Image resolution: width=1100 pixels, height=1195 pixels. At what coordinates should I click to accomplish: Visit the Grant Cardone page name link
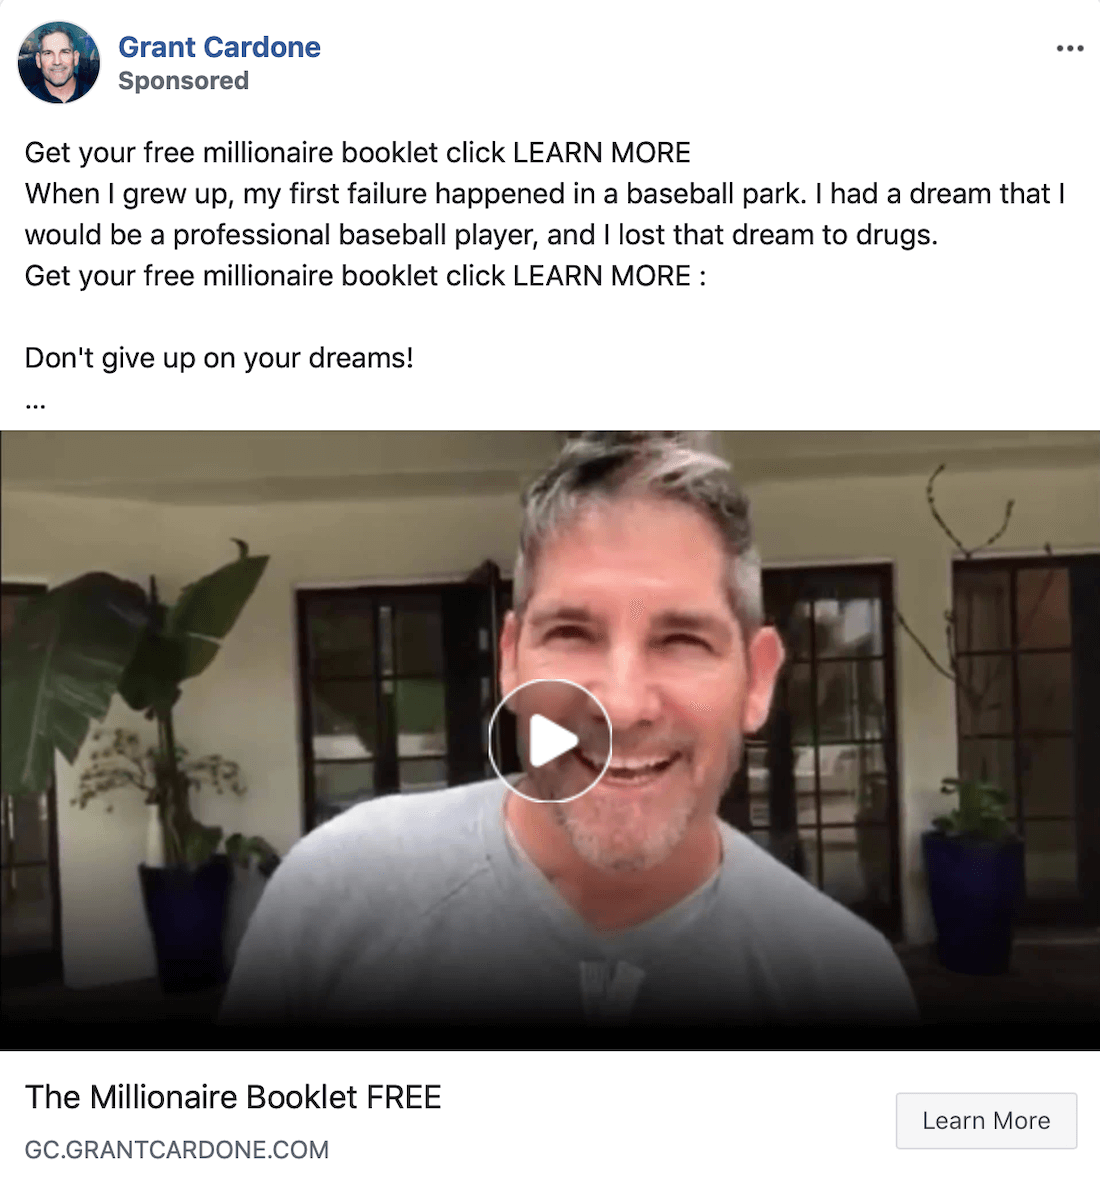[x=220, y=47]
